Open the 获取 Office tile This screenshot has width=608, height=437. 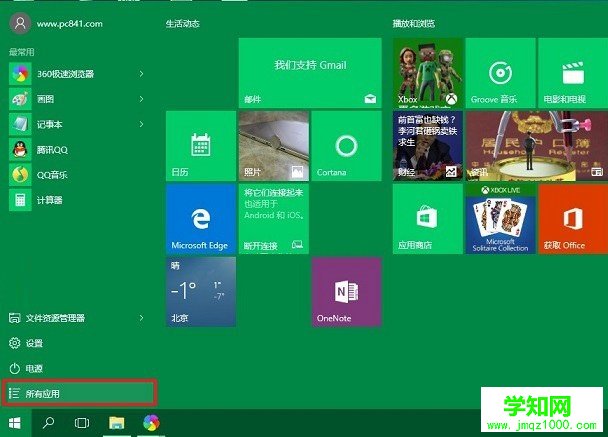tap(573, 219)
